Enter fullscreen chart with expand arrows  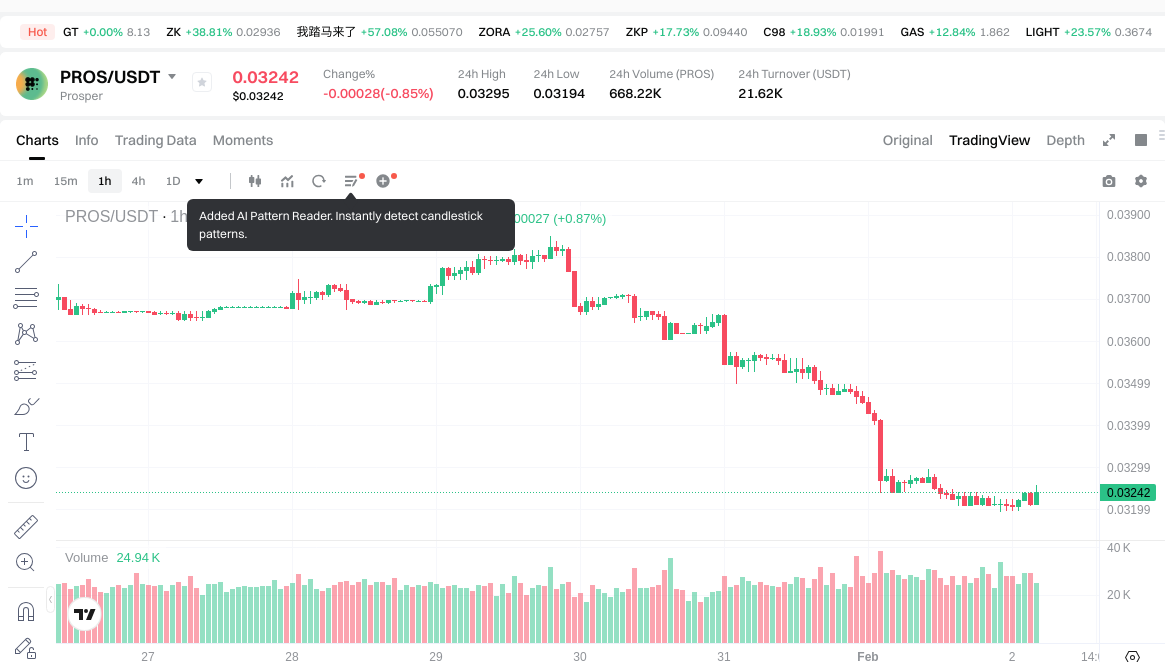[1109, 140]
